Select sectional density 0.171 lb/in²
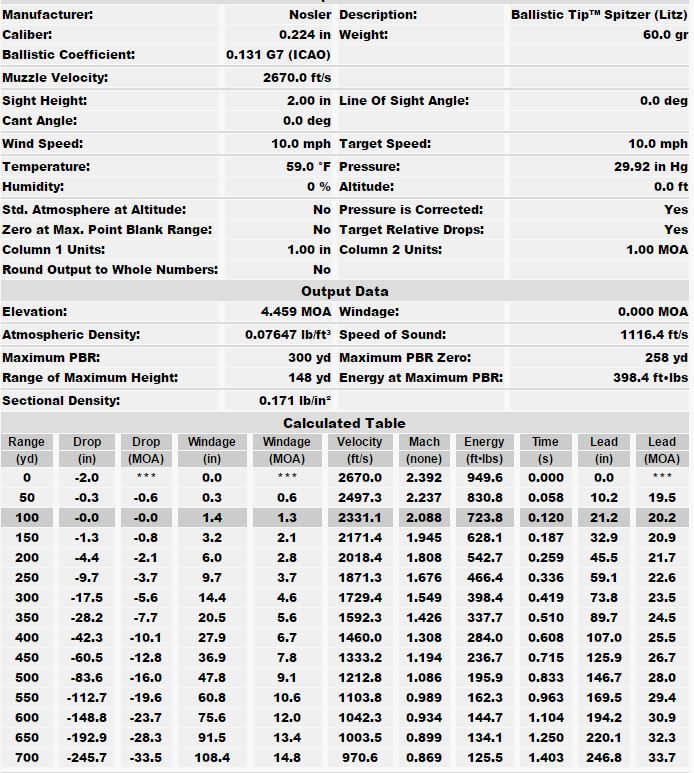 point(295,401)
